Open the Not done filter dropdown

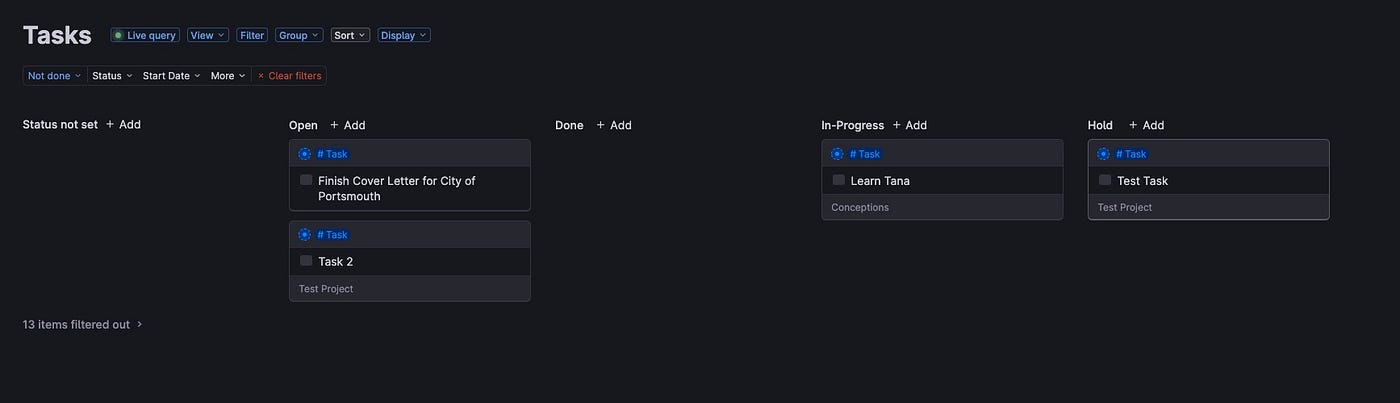(54, 76)
